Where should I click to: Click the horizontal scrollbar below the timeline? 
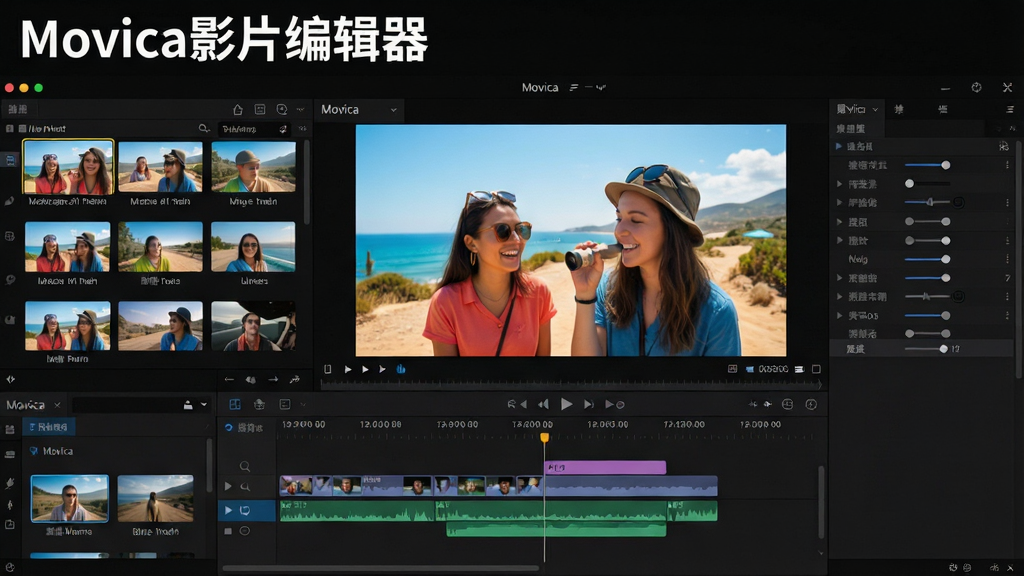(381, 568)
